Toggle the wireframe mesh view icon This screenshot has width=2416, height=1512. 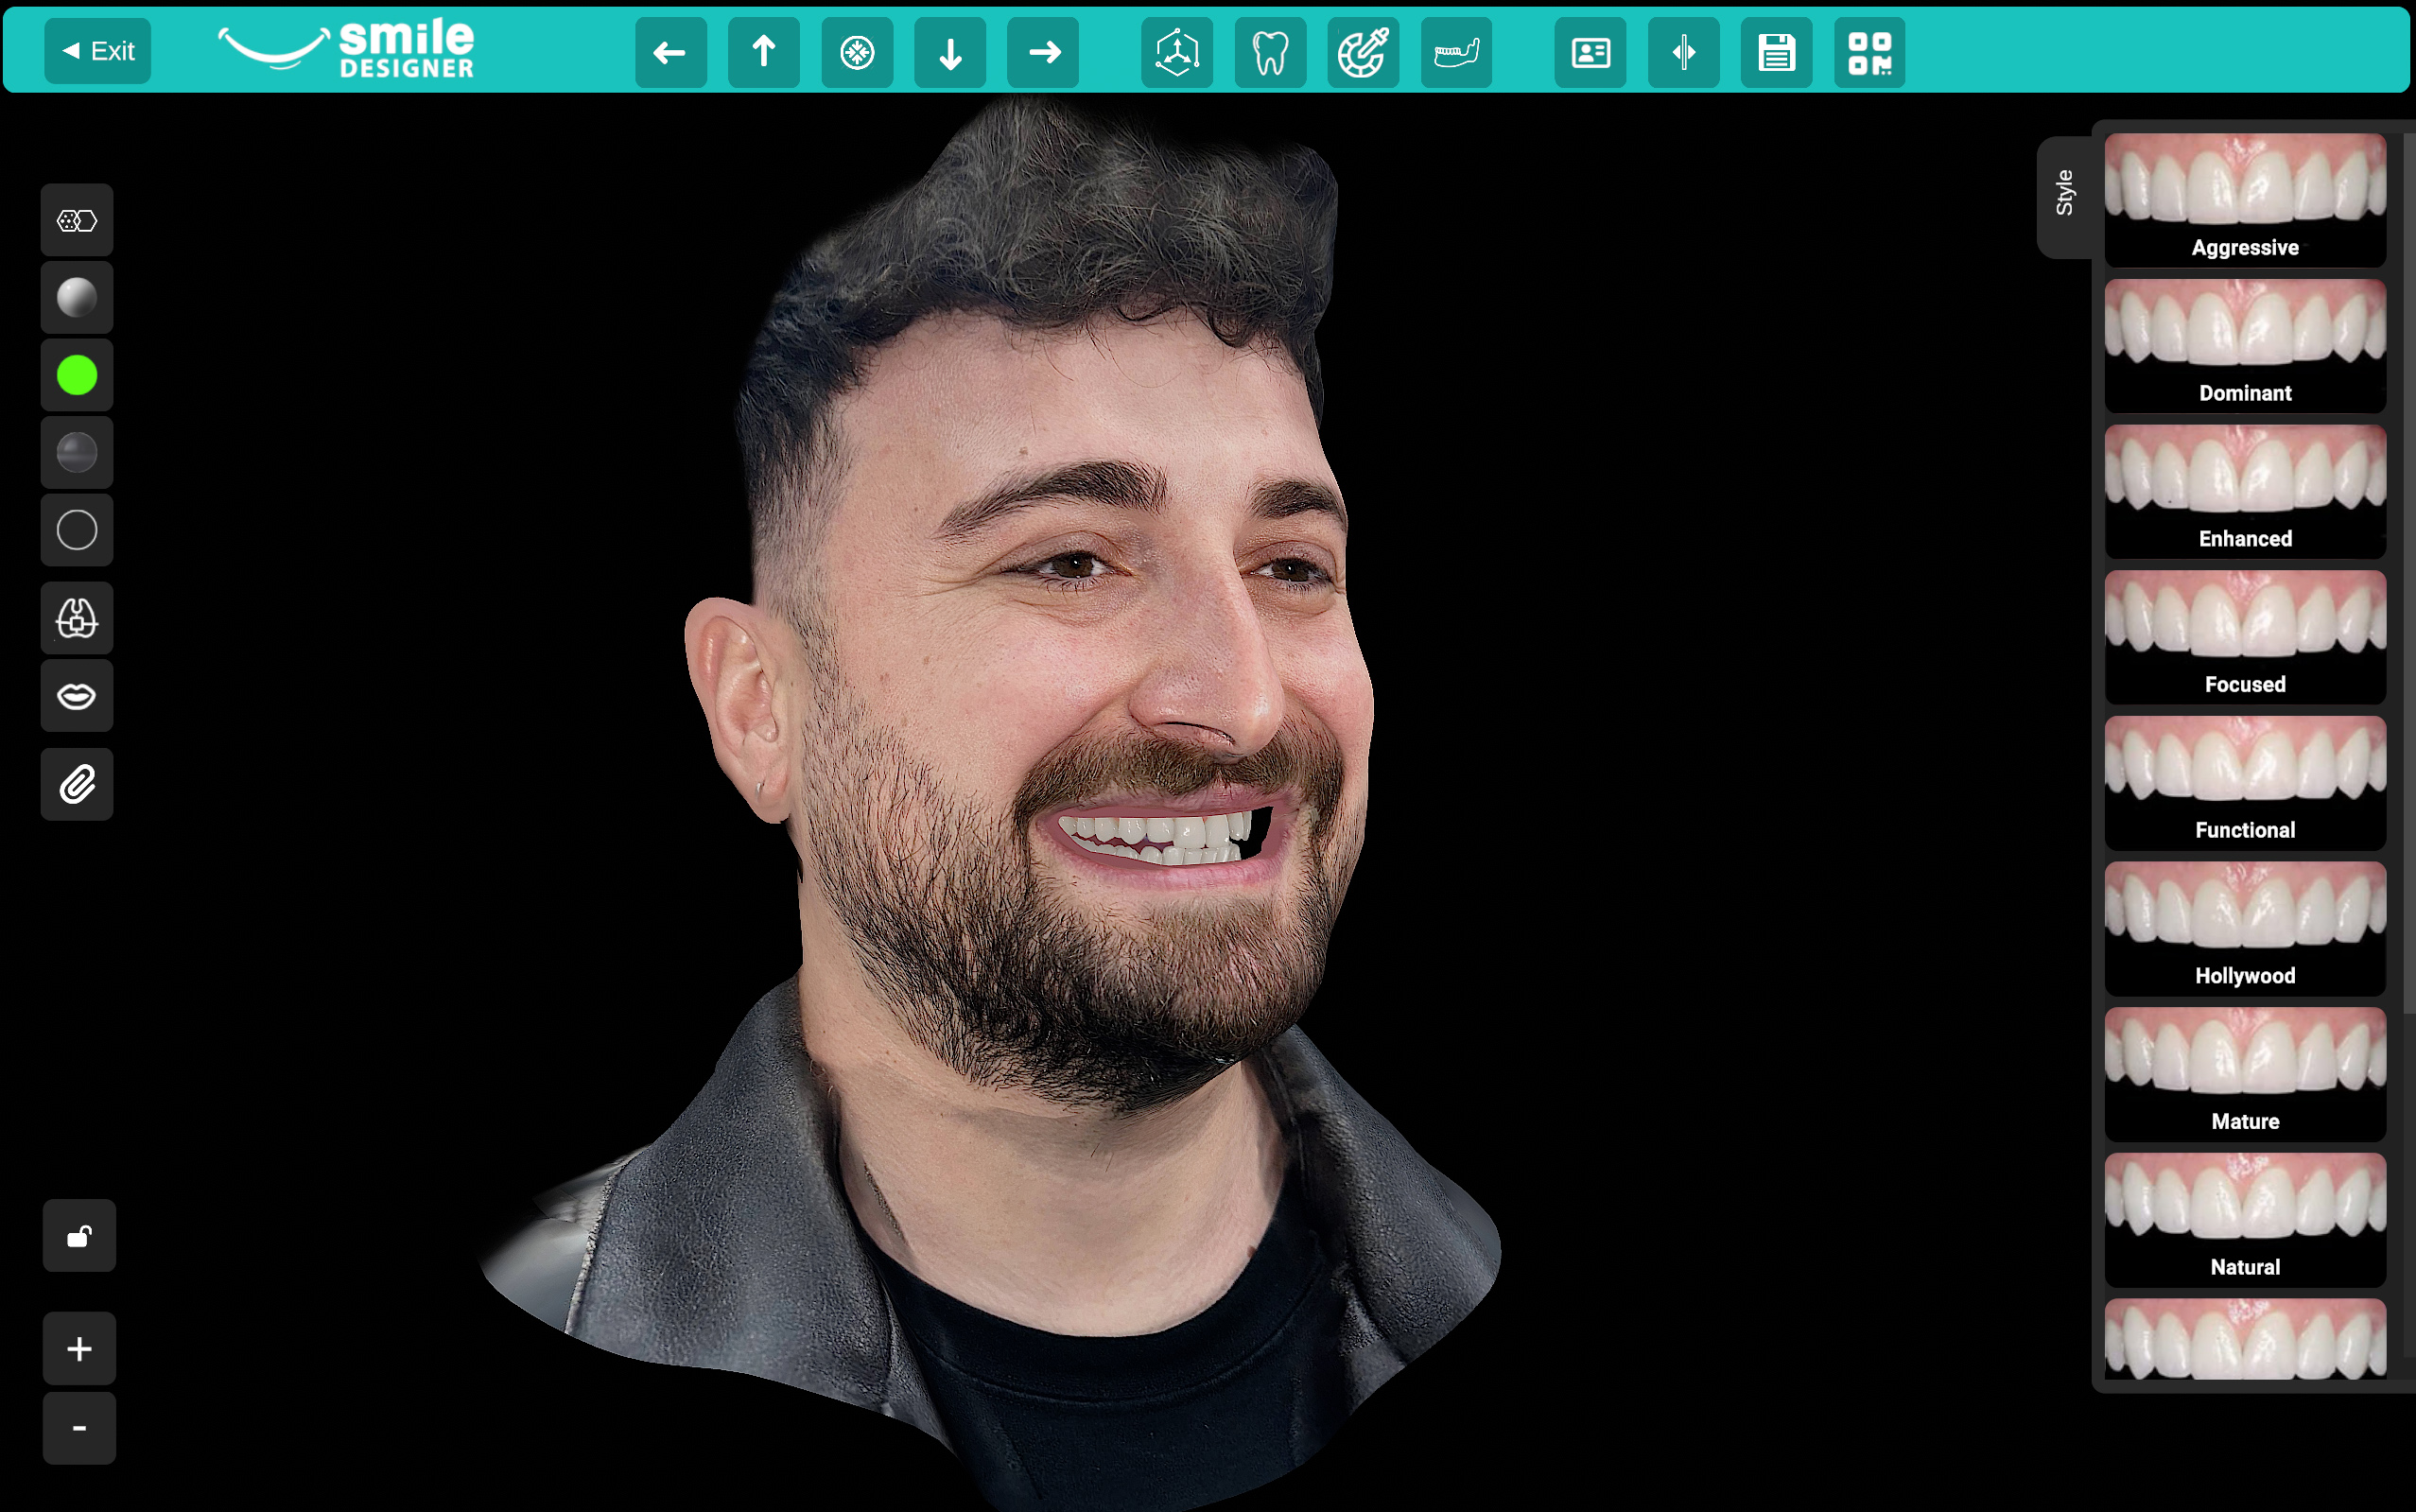pyautogui.click(x=77, y=220)
